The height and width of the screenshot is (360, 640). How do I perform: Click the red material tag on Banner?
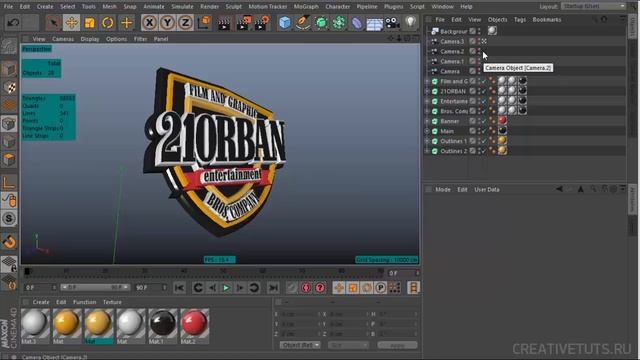pos(502,121)
